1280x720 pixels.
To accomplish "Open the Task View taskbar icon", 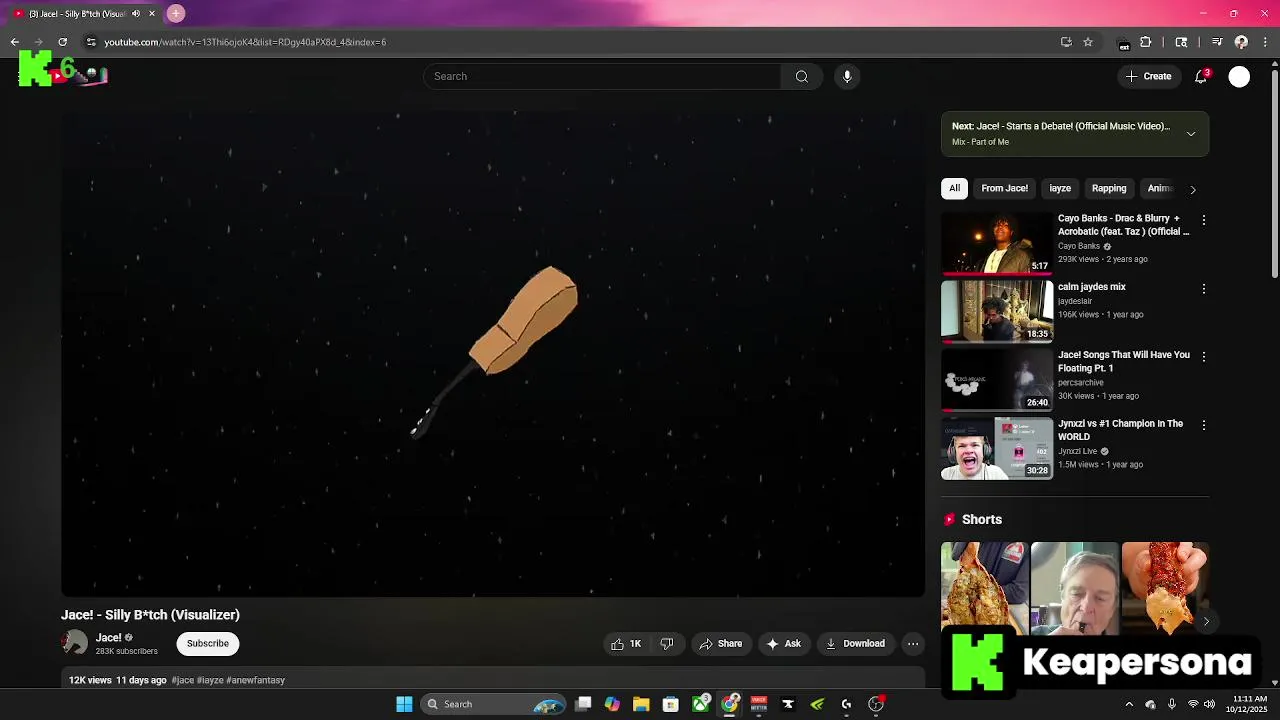I will 583,704.
